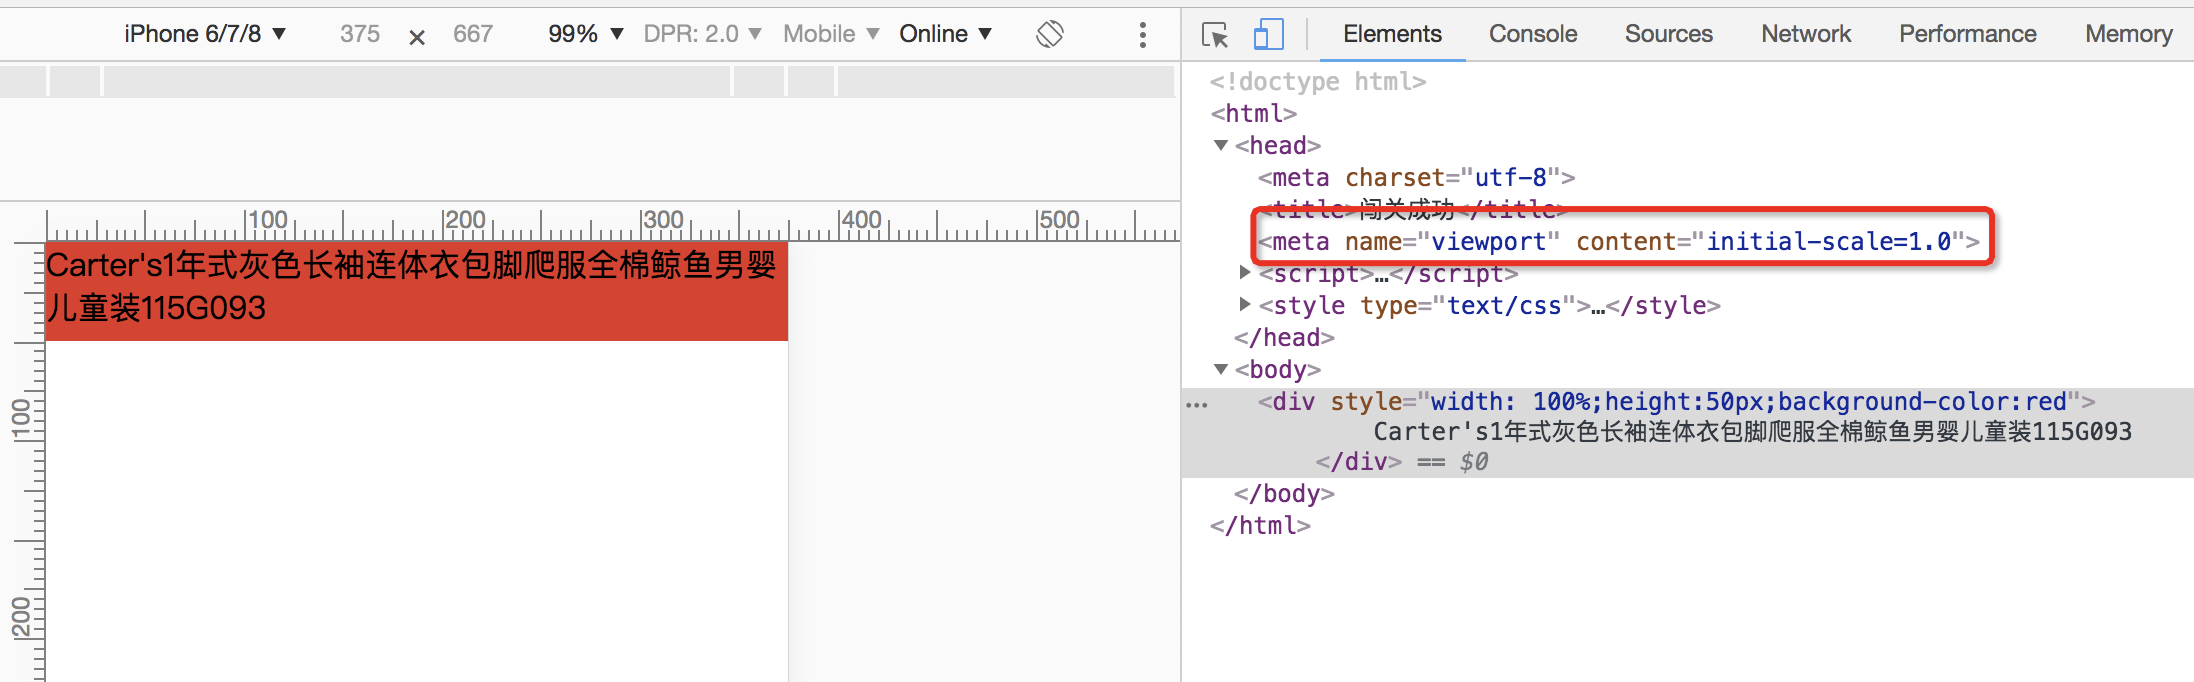Open the Online throttling dropdown
This screenshot has height=682, width=2194.
[x=945, y=34]
